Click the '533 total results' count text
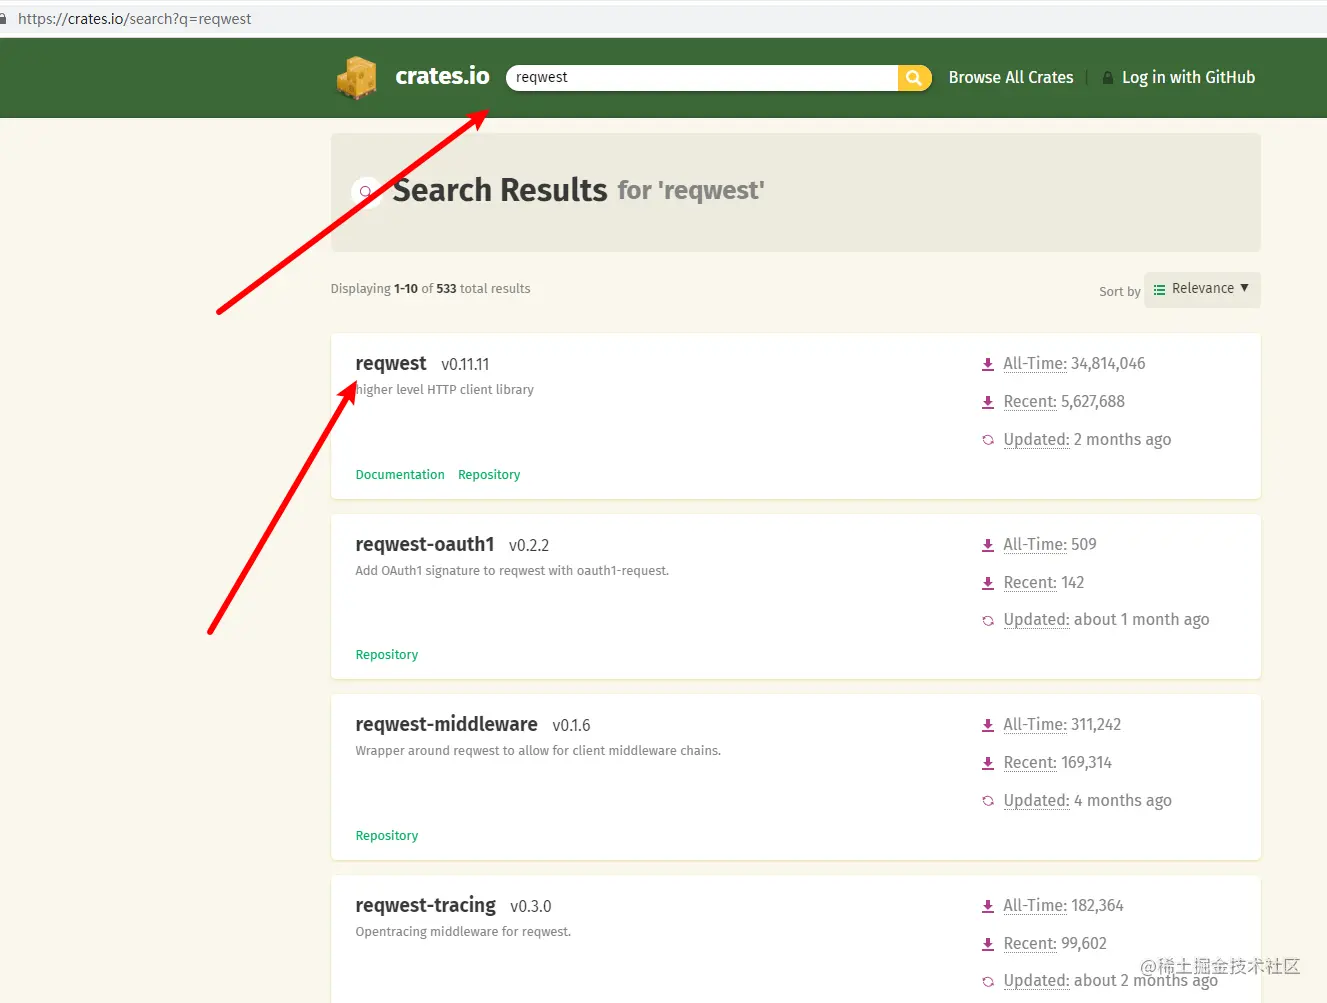Viewport: 1327px width, 1003px height. 483,289
